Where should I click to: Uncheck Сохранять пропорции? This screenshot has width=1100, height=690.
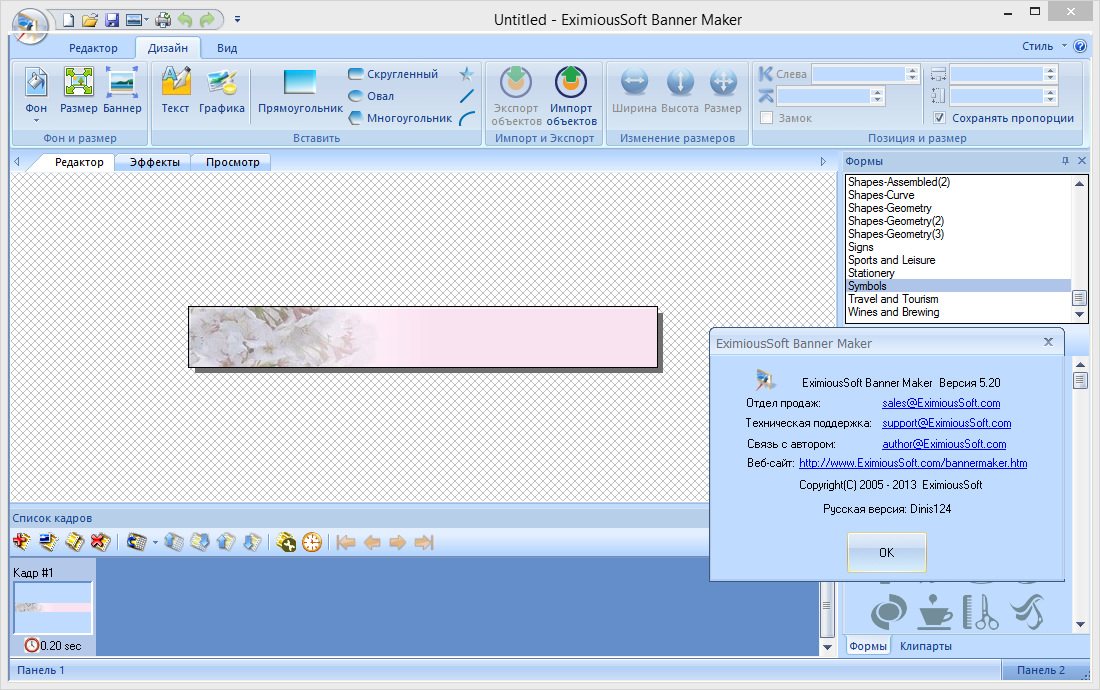[x=939, y=118]
